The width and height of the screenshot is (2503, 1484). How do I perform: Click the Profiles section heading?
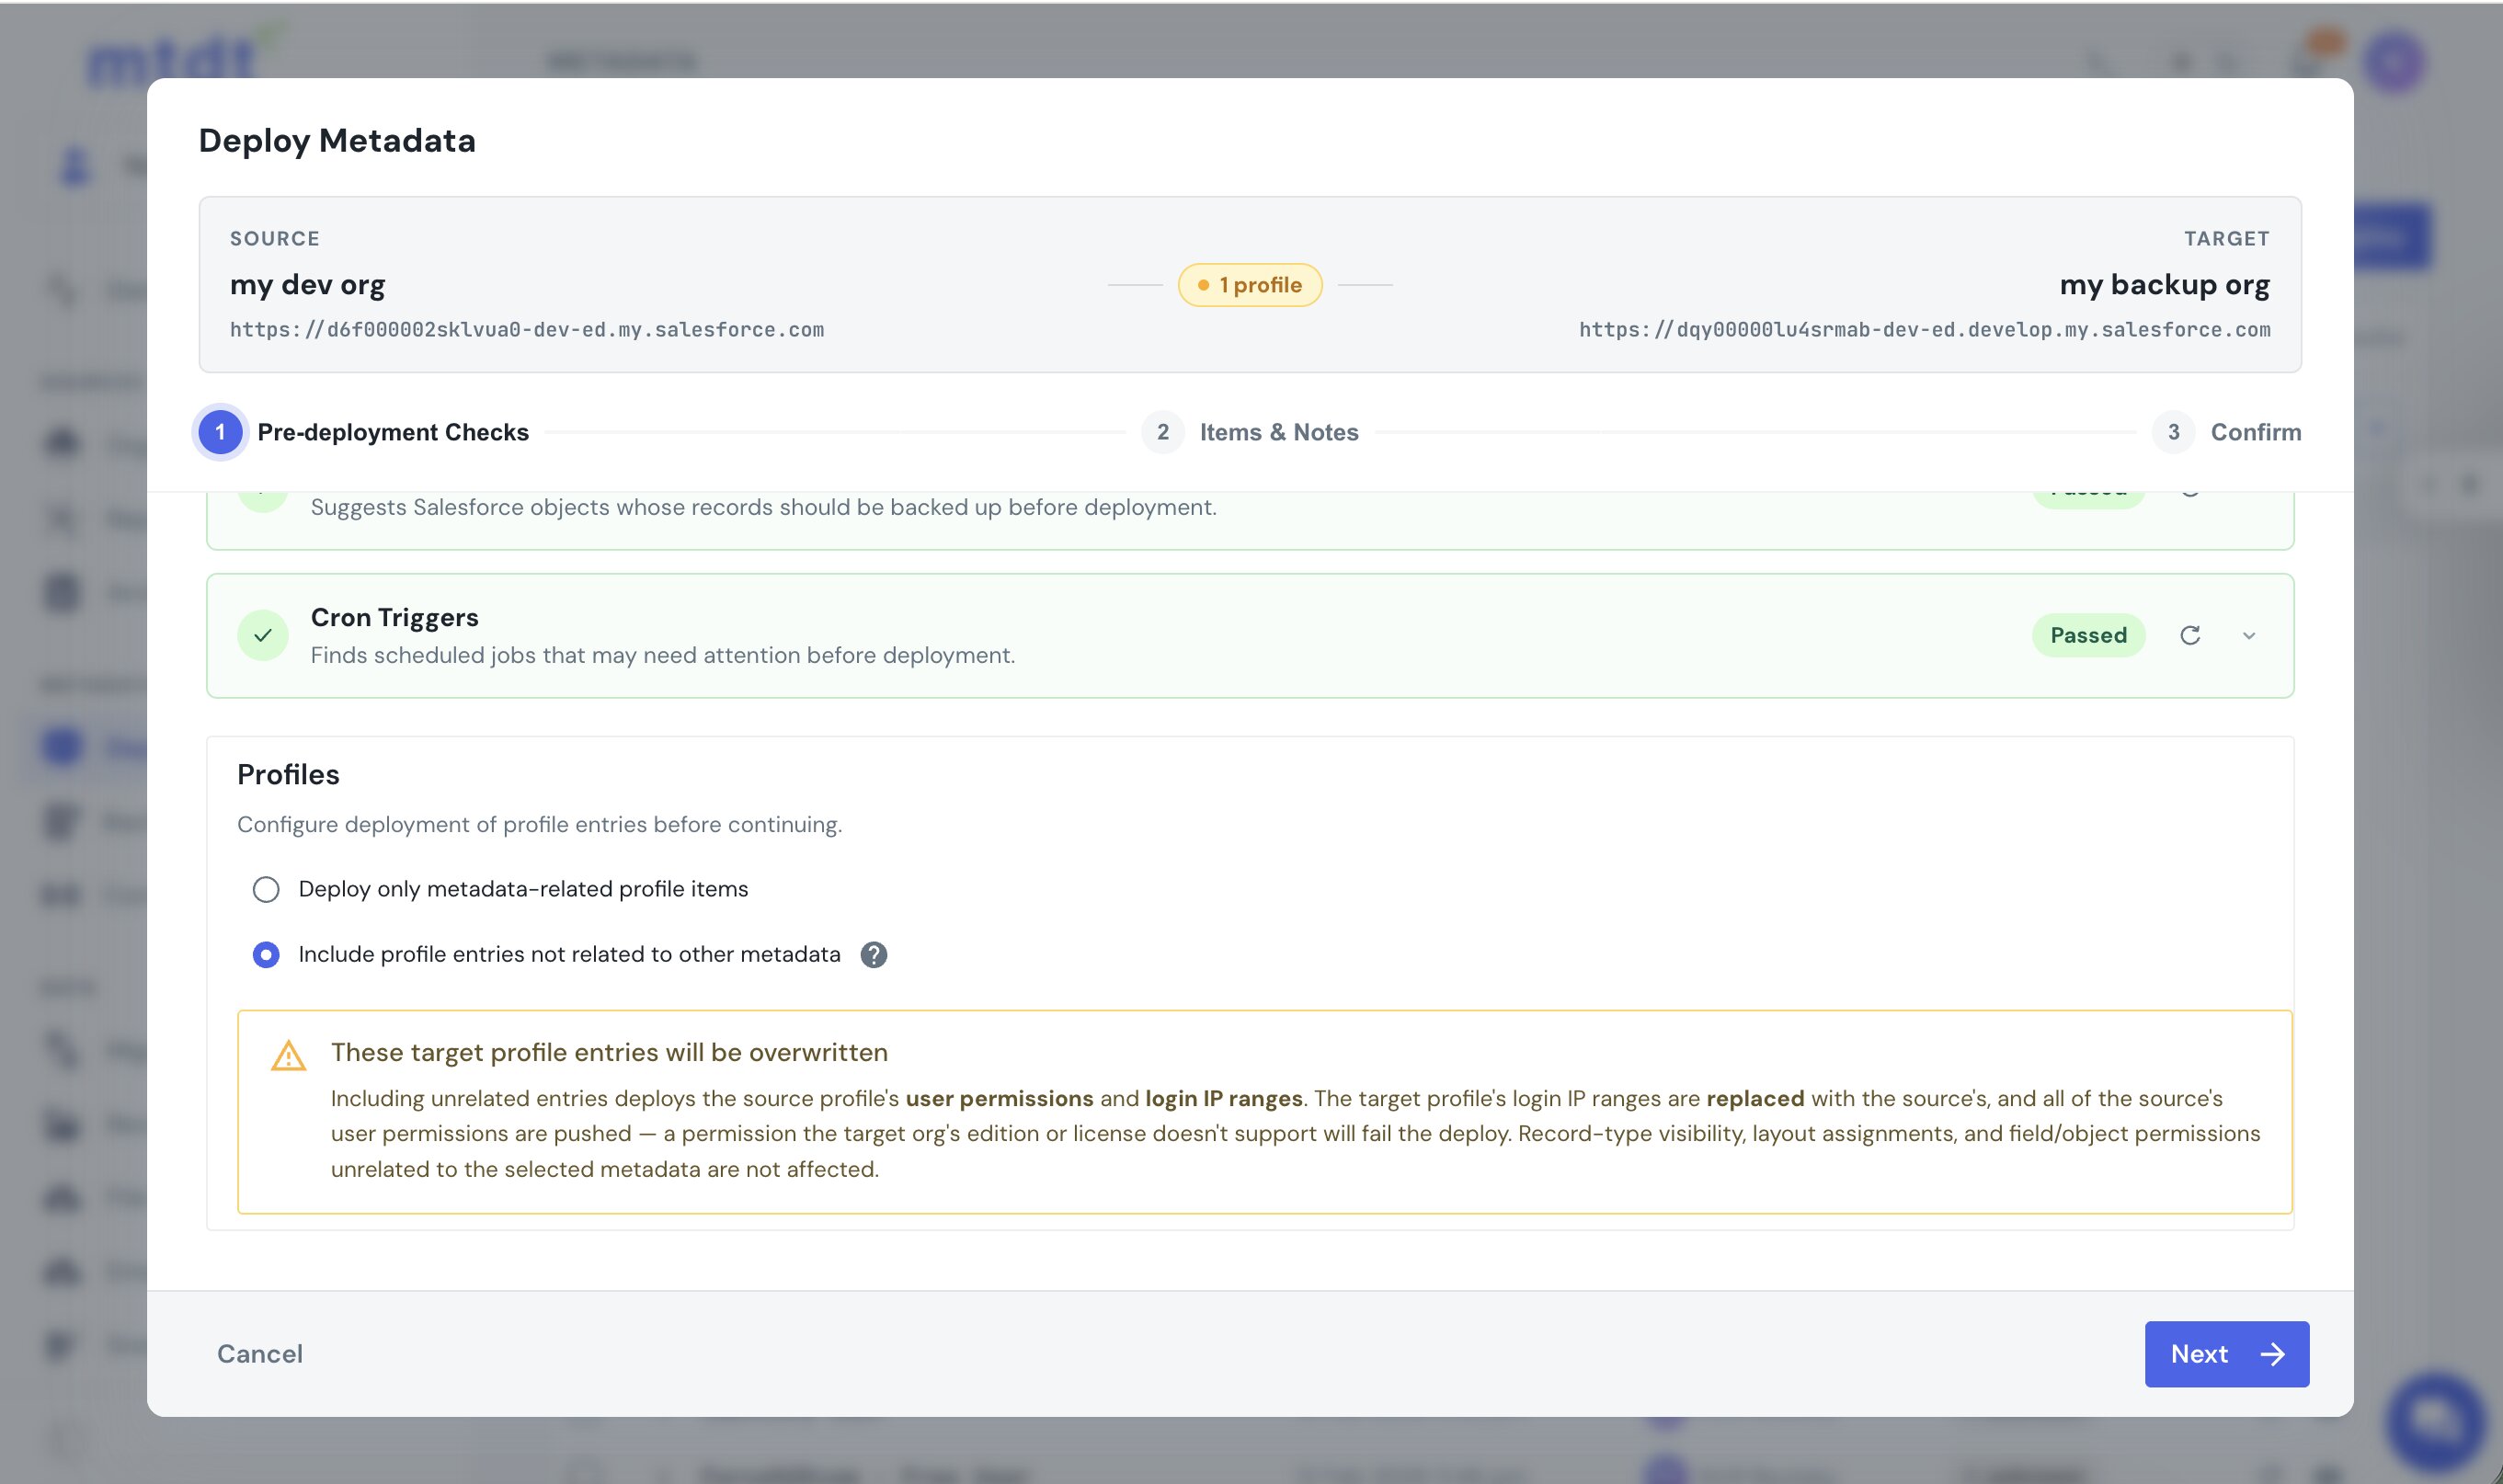[x=288, y=774]
